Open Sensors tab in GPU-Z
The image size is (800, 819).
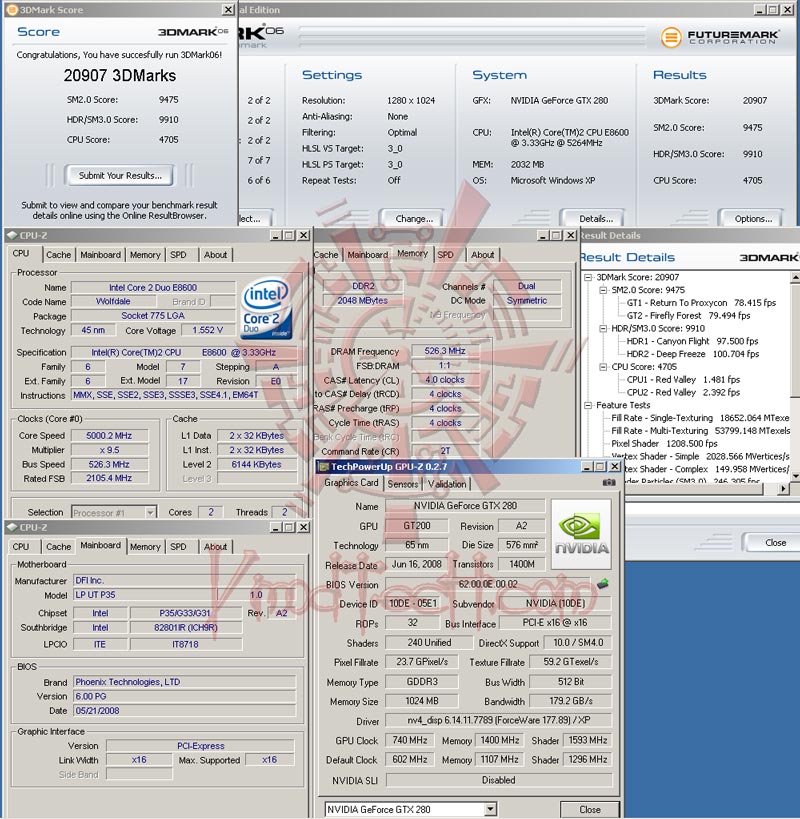pyautogui.click(x=403, y=484)
